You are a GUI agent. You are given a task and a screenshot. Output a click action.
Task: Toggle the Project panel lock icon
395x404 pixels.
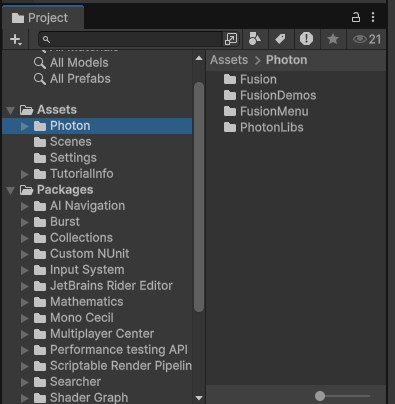(x=356, y=17)
